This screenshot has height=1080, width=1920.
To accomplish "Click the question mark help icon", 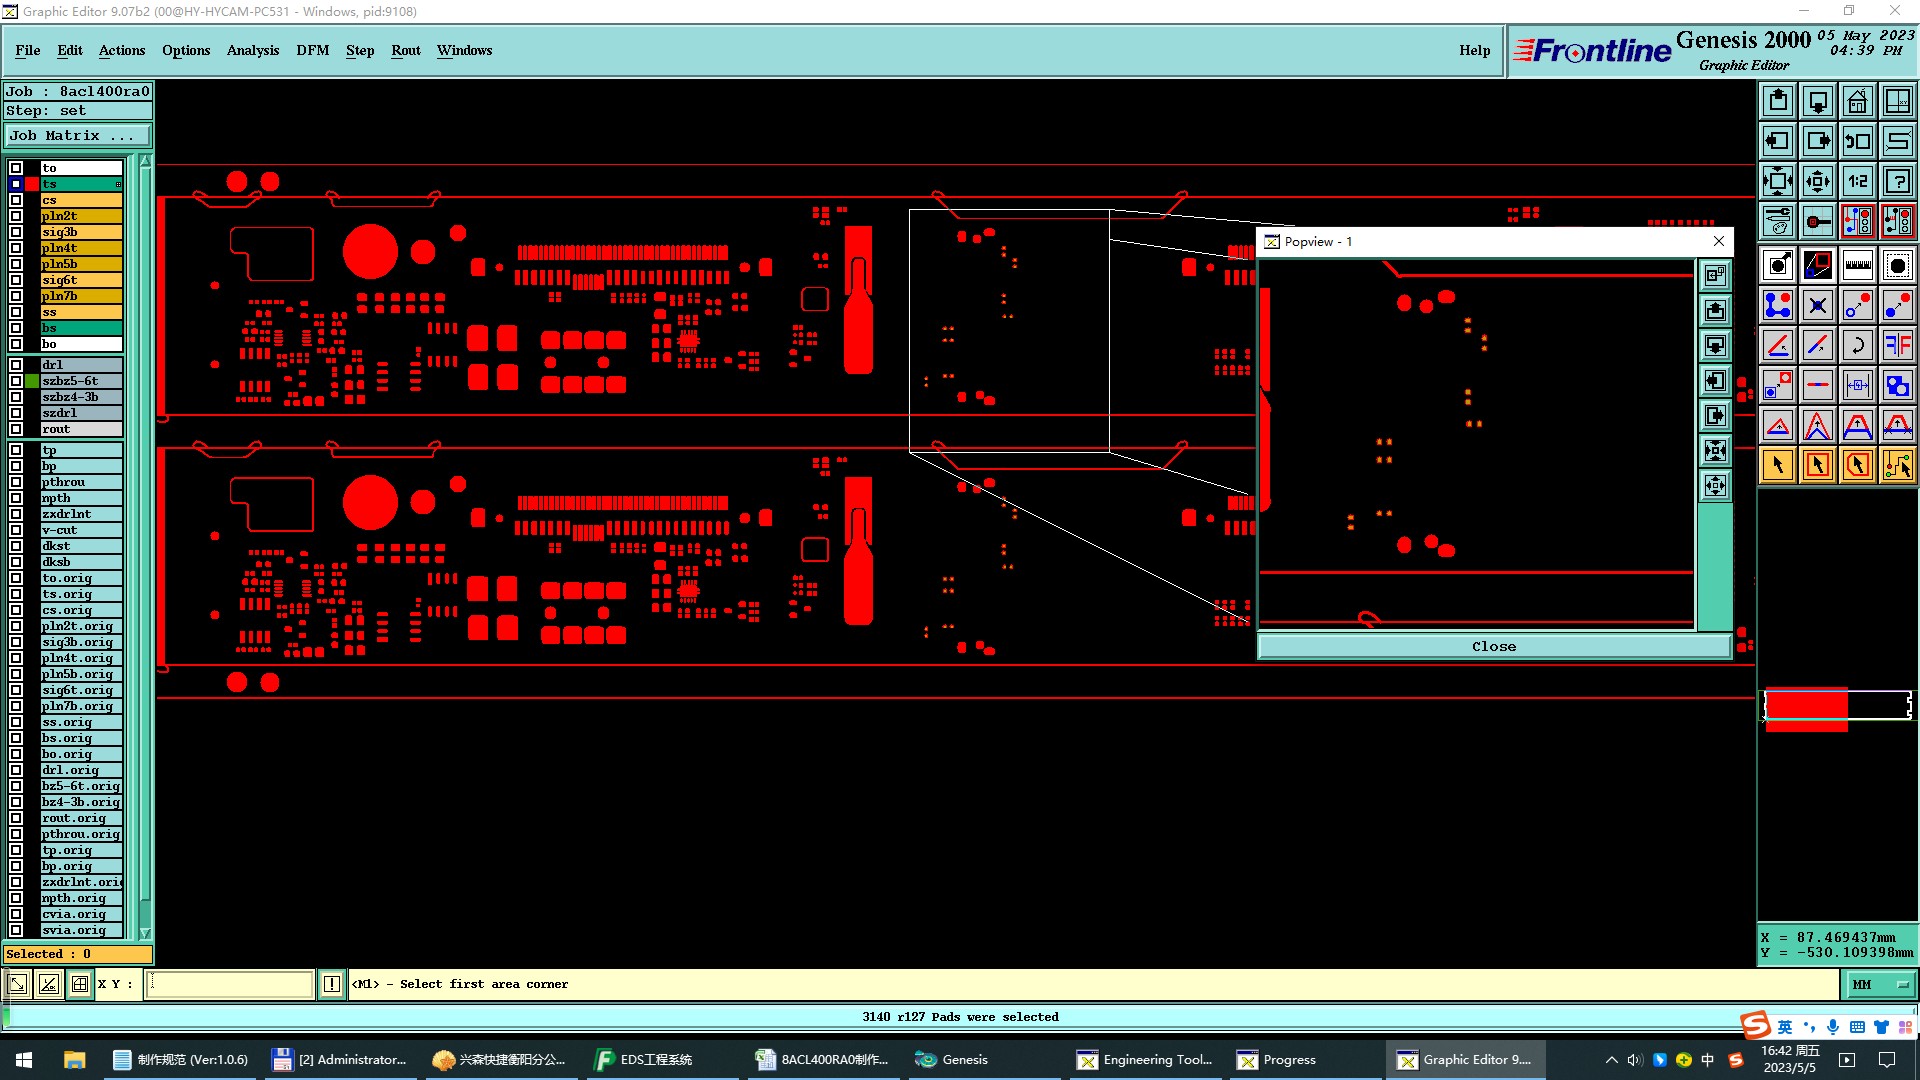I will click(x=1897, y=181).
